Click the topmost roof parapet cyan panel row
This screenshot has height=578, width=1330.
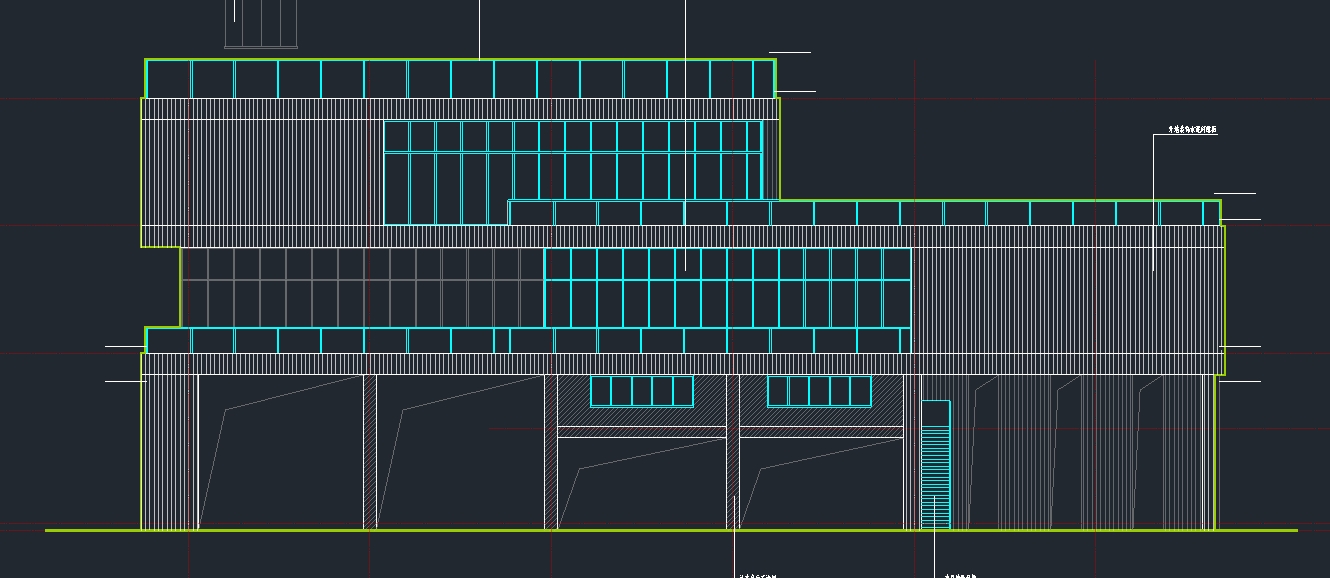pos(460,79)
